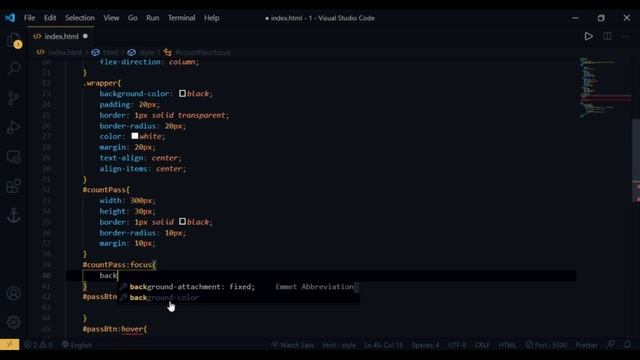Click the '#countPass:focus{' selector line
Screen dimensions: 640x360
point(119,264)
